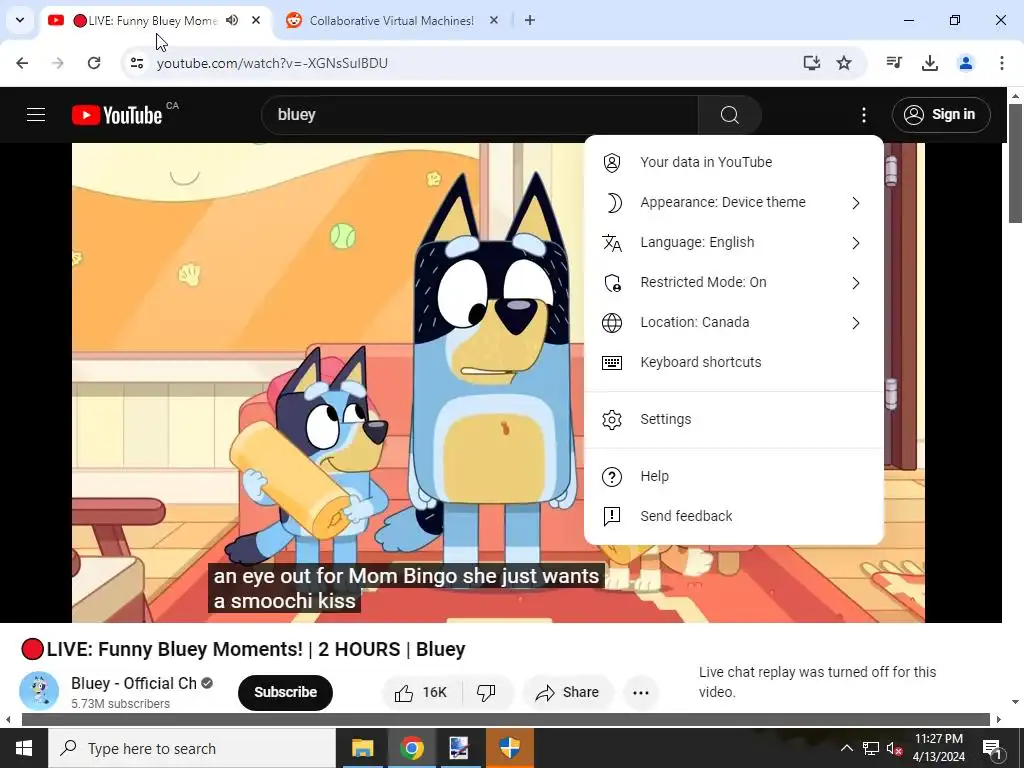Like the video with 16K likes
This screenshot has height=768, width=1024.
pyautogui.click(x=421, y=692)
